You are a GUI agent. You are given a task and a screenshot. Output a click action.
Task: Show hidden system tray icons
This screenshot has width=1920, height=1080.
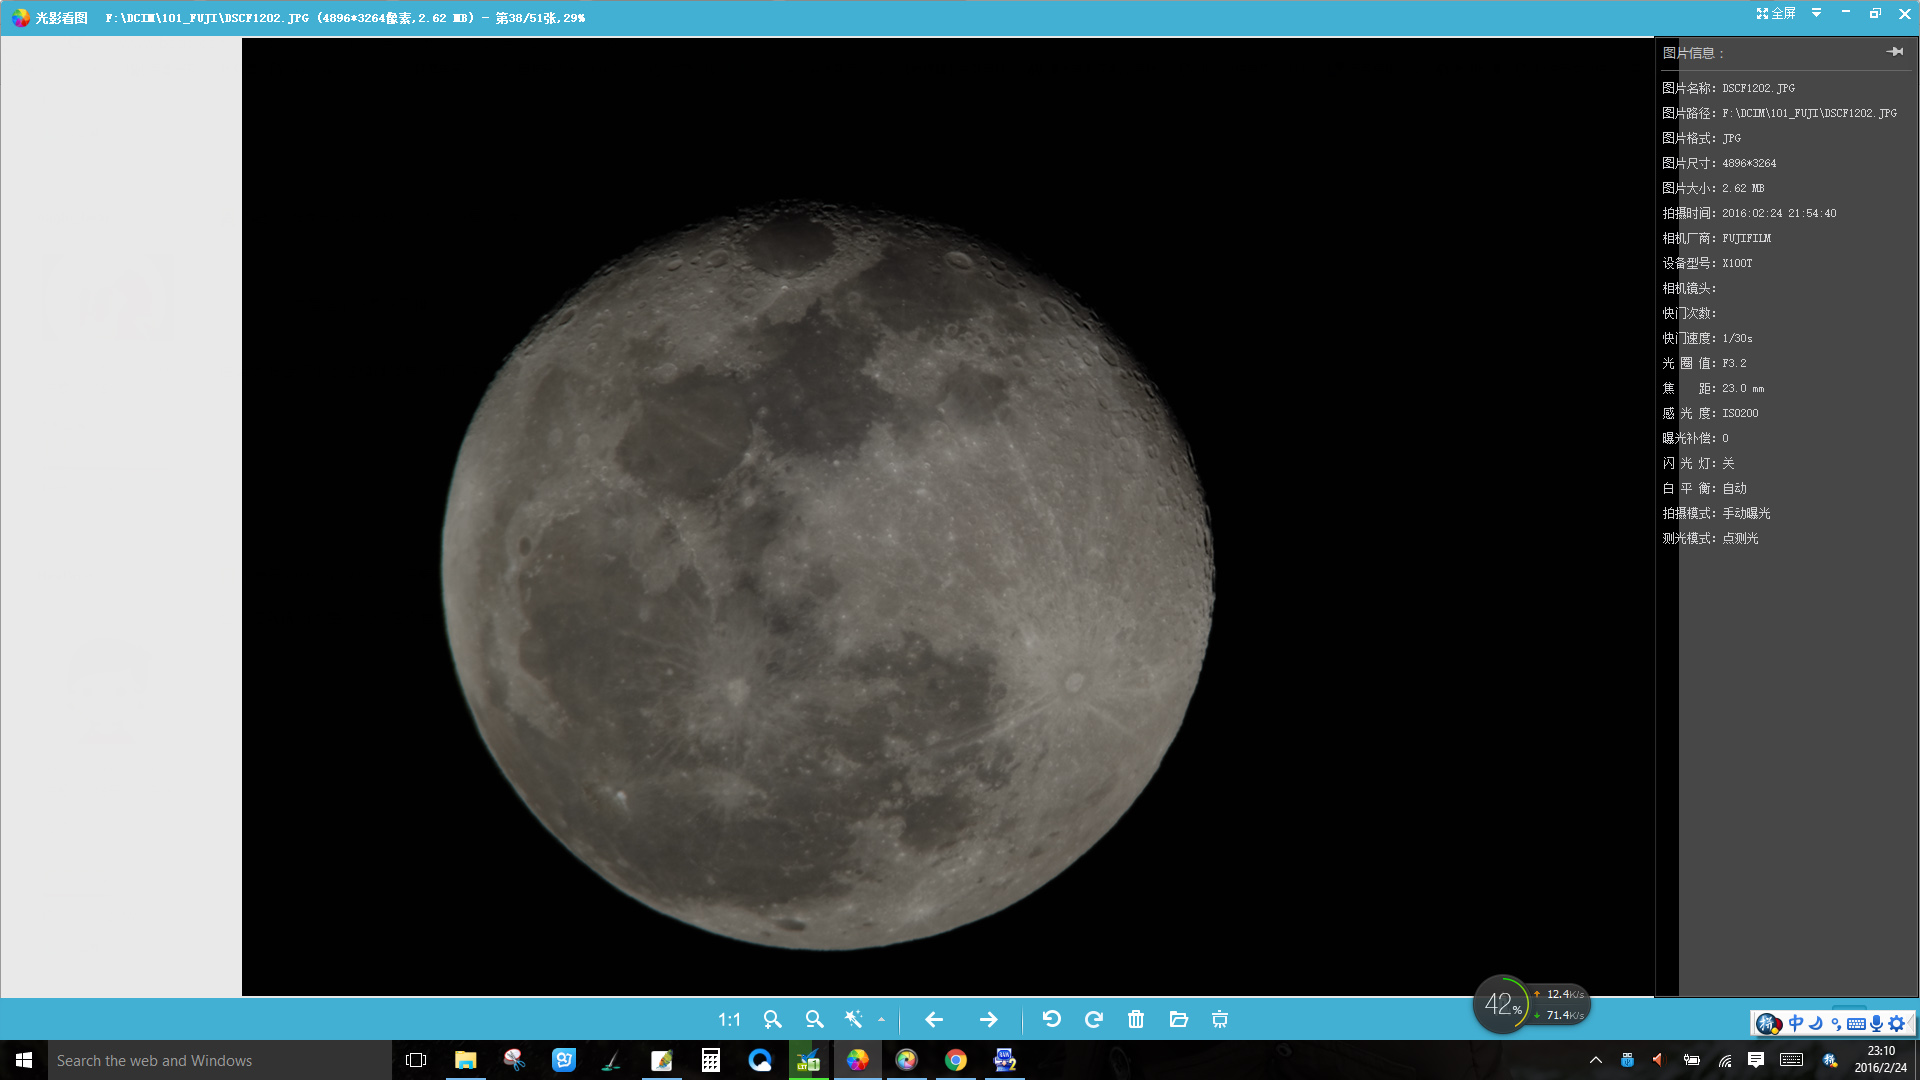(1596, 1060)
